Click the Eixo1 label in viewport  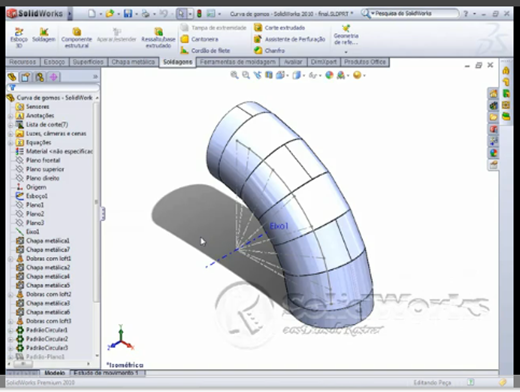pos(279,226)
